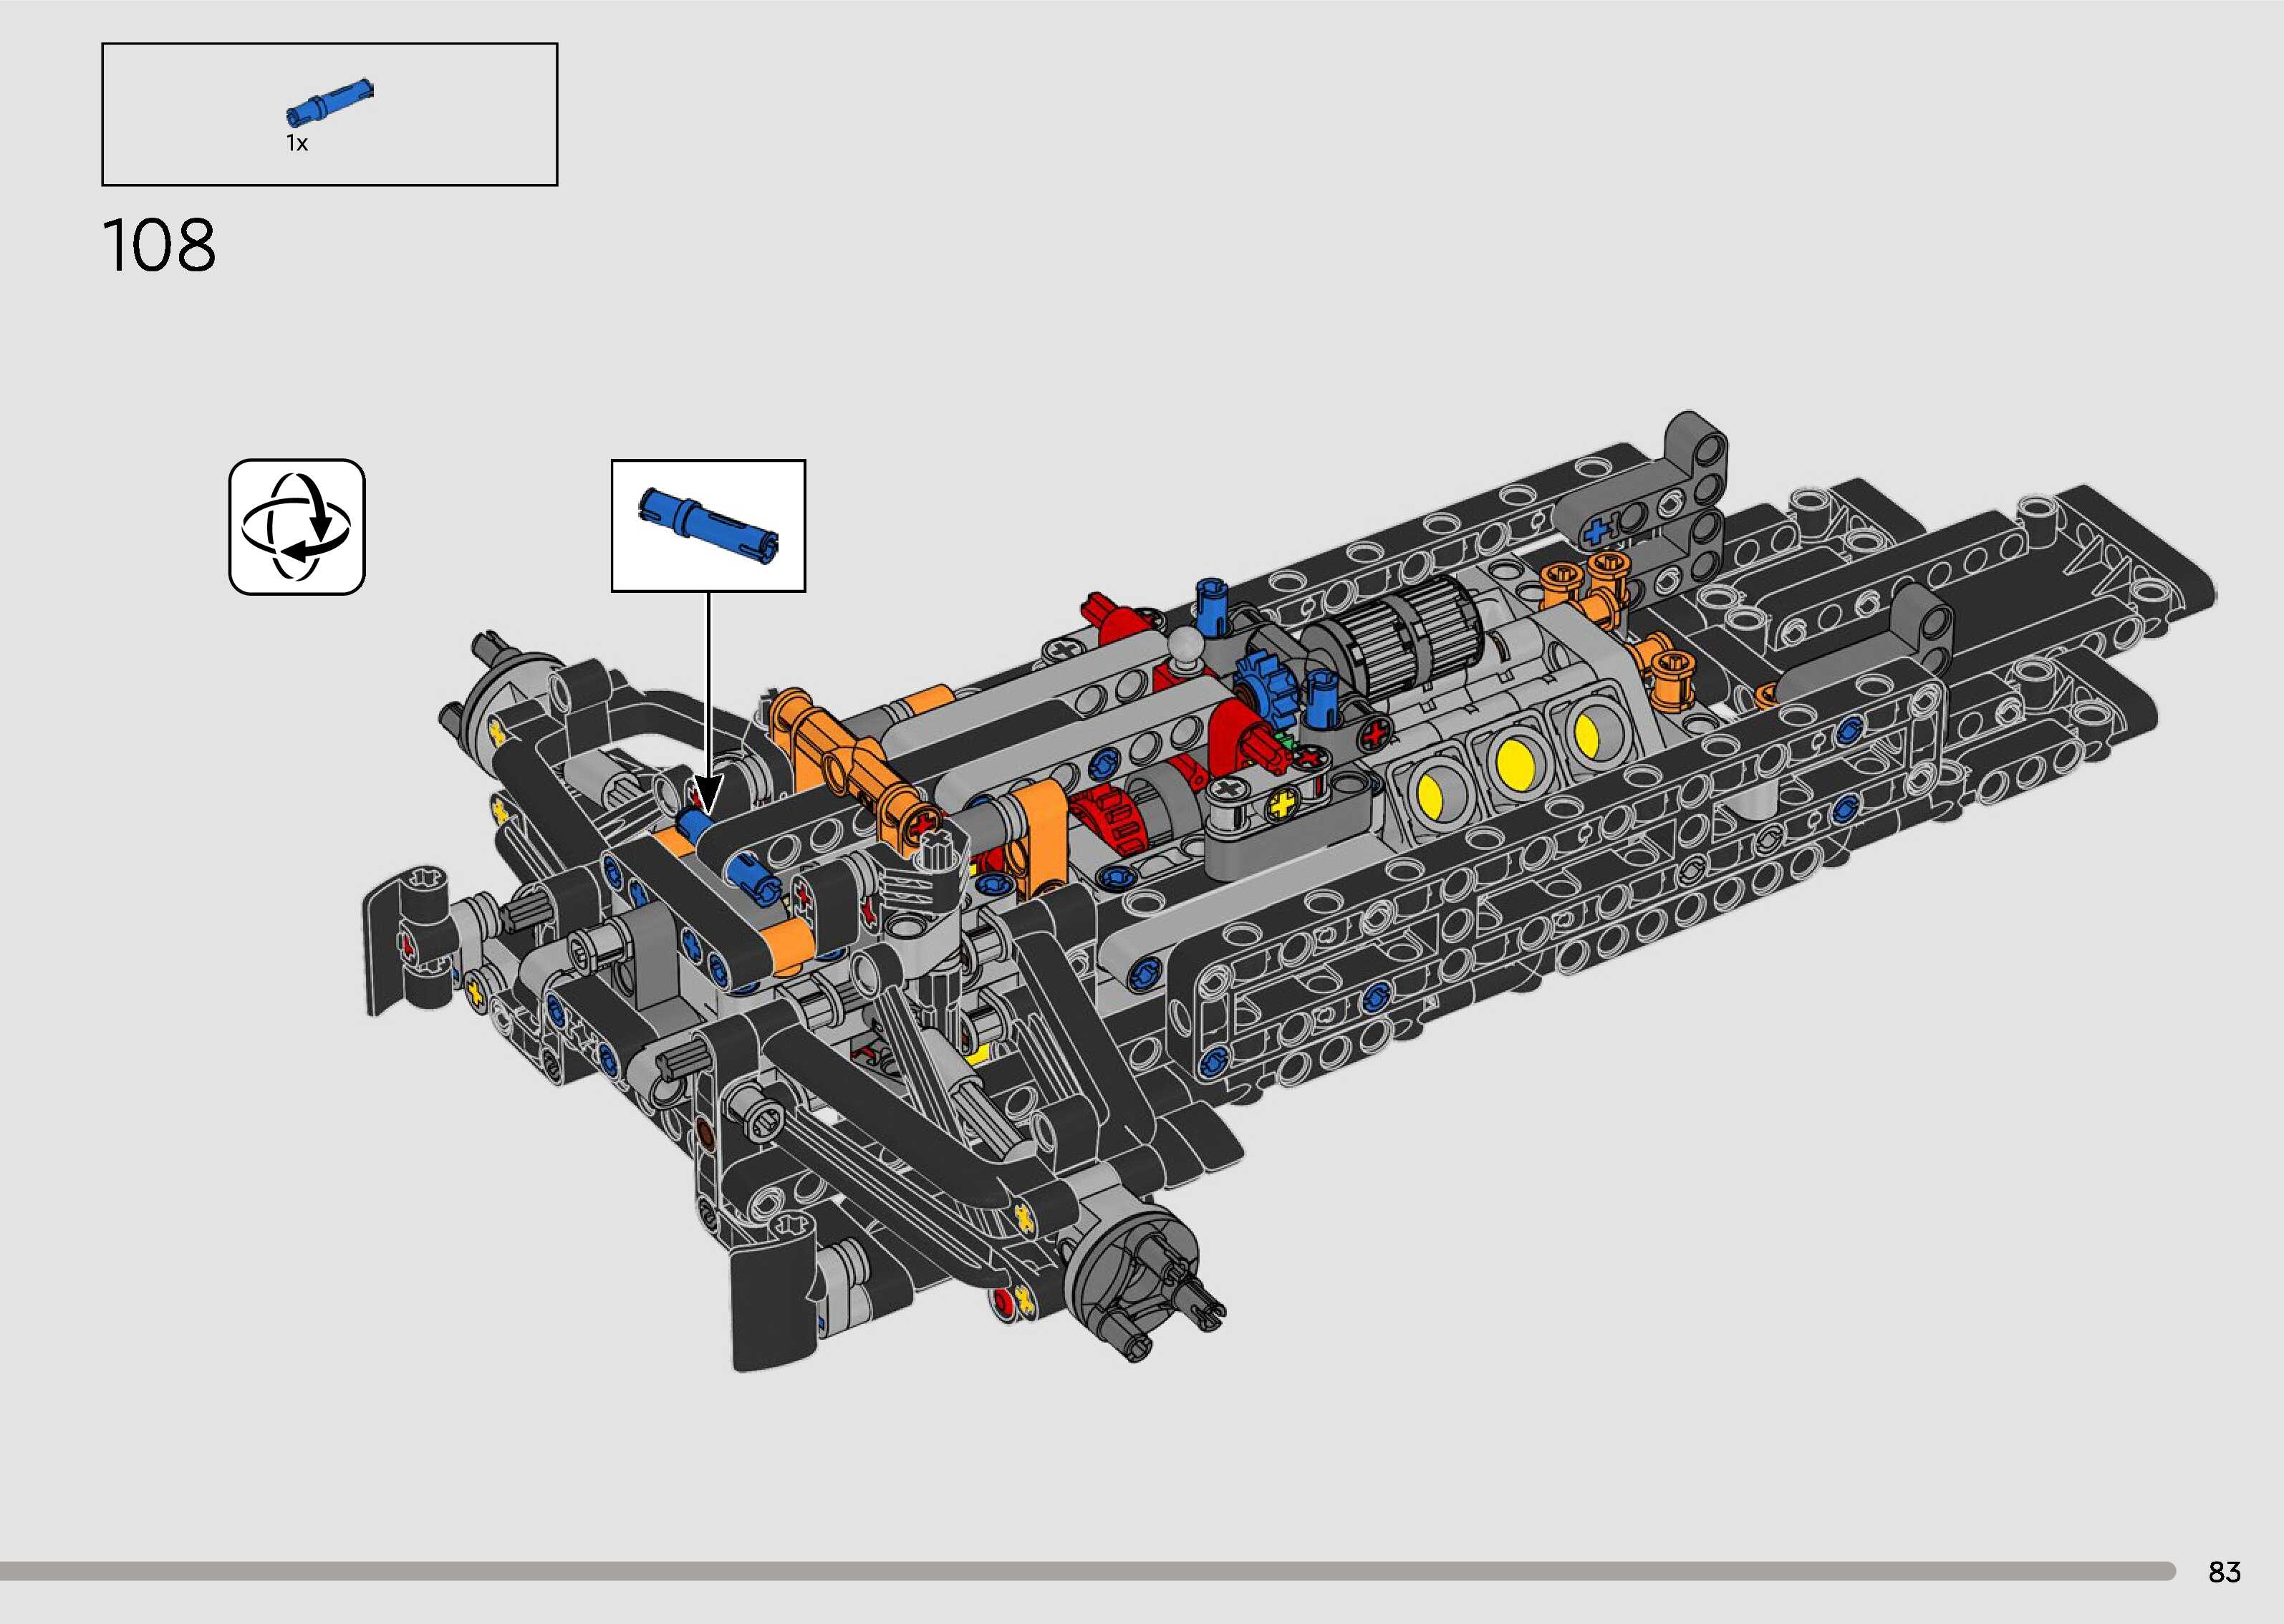Click the gray ball joint piece
2284x1624 pixels.
(1187, 644)
